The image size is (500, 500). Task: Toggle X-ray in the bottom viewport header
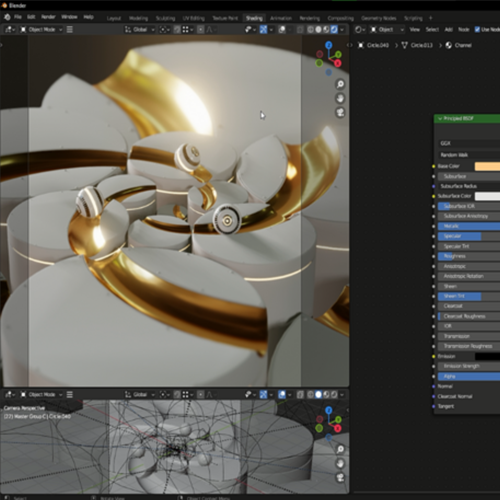coord(300,395)
